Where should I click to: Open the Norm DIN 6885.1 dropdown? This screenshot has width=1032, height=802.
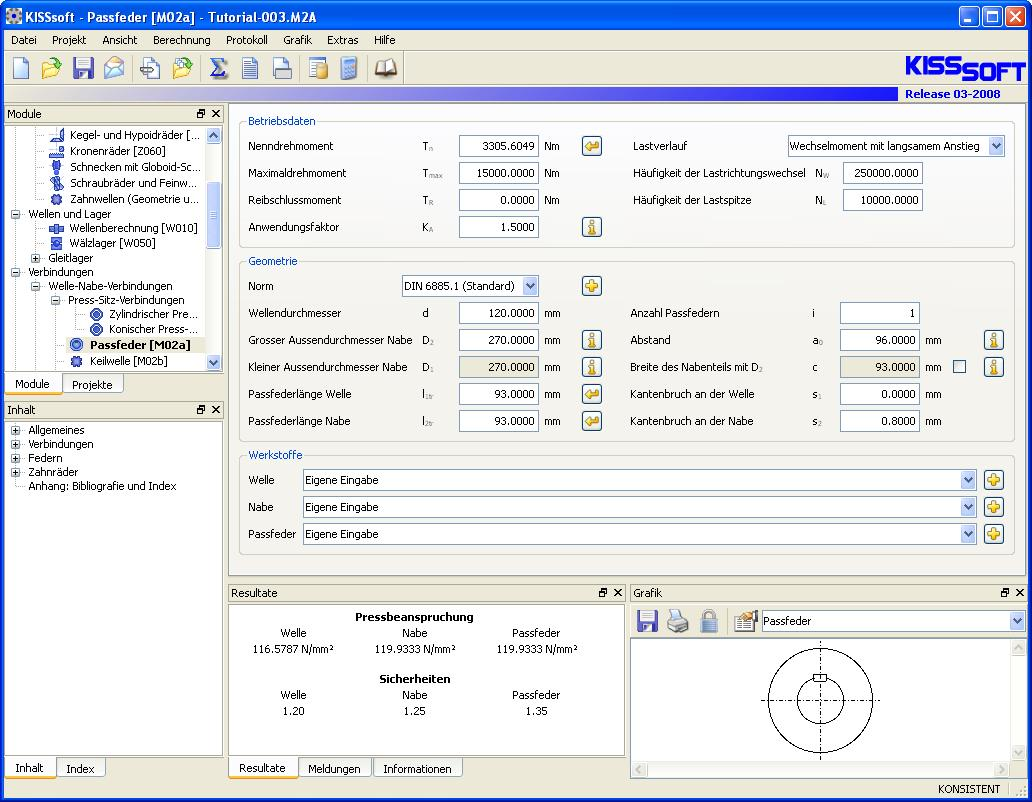(x=530, y=286)
